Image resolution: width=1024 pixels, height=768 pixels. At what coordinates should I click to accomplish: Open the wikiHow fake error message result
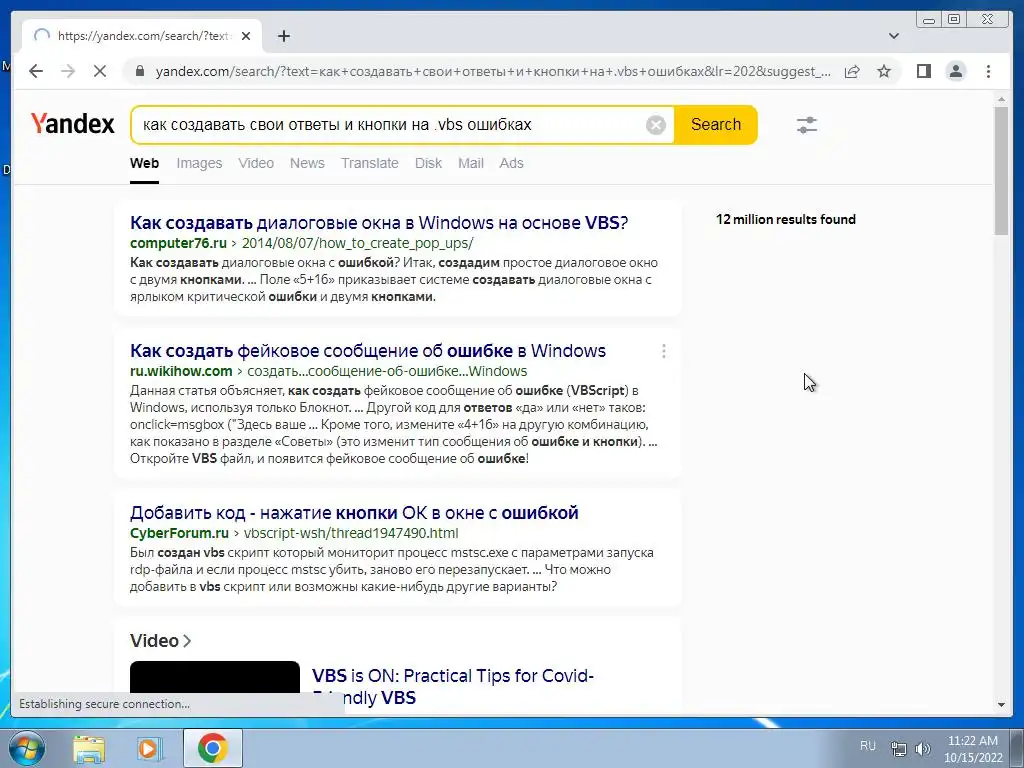(368, 351)
